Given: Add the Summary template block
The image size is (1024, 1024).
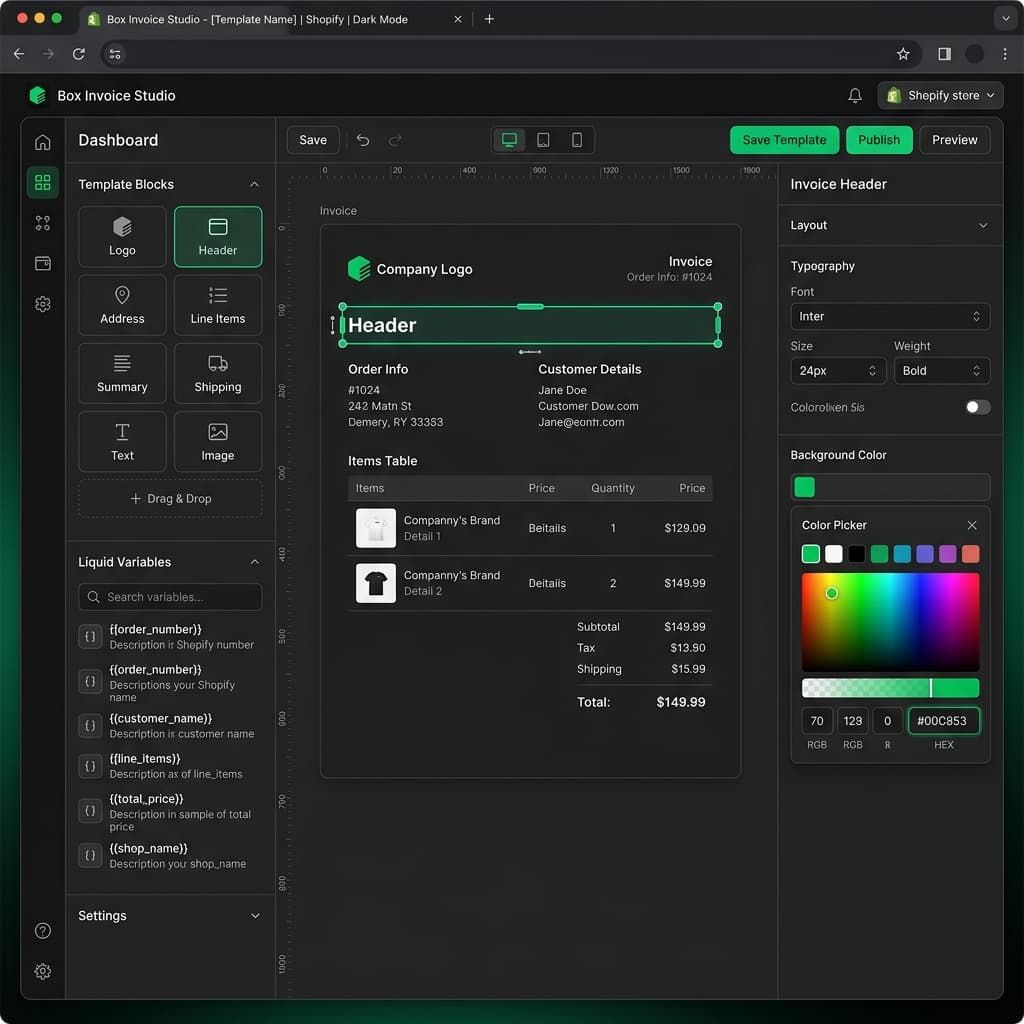Looking at the screenshot, I should (122, 373).
